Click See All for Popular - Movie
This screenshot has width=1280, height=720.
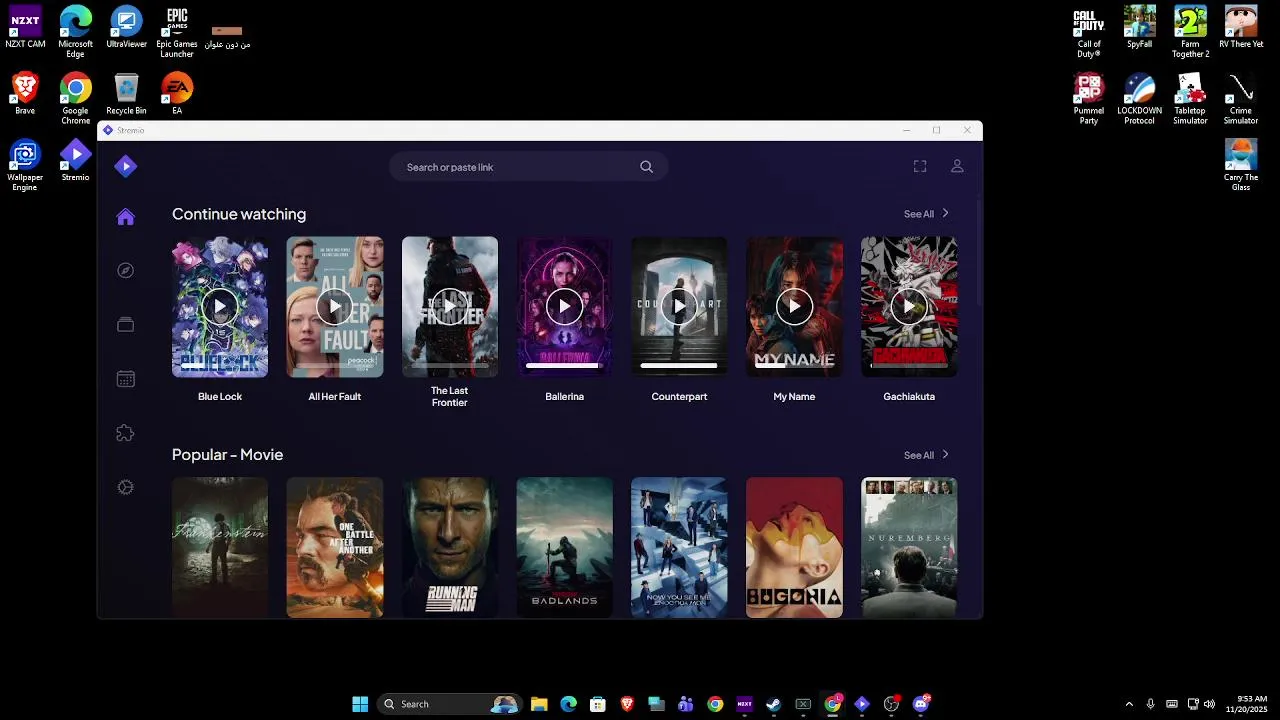coord(926,455)
